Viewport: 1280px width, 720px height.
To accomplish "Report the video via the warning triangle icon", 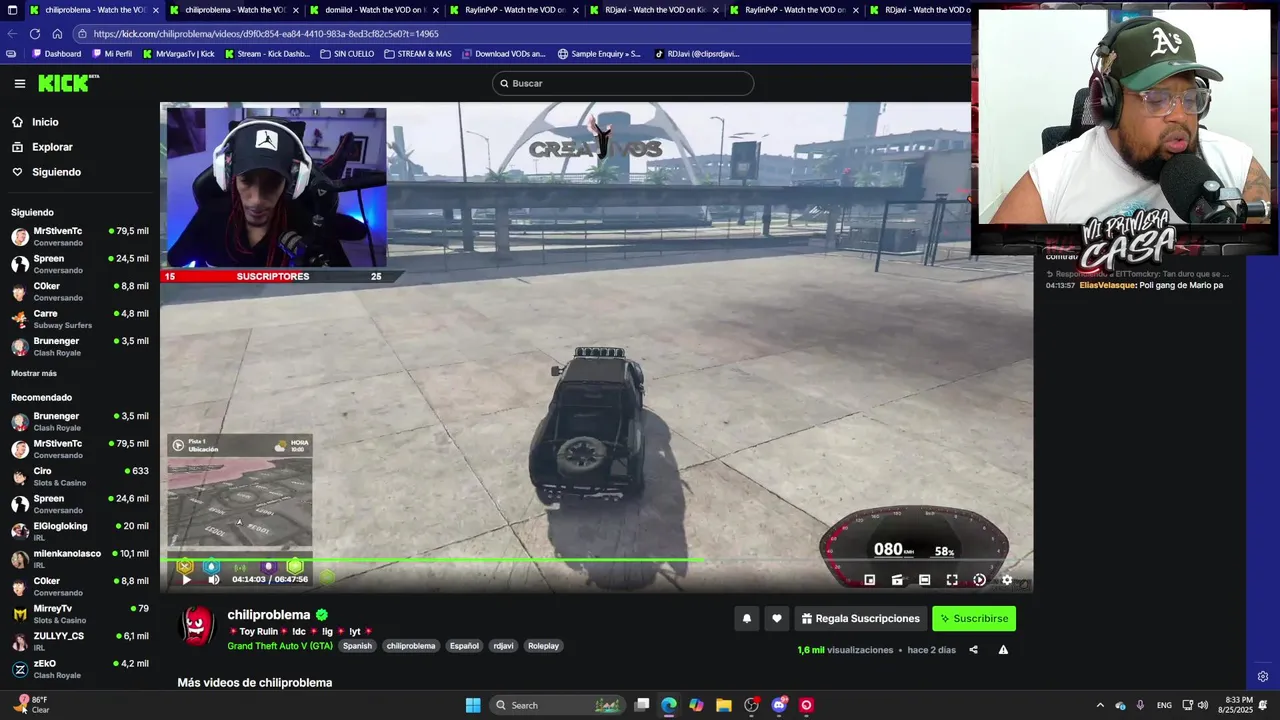I will (1003, 650).
